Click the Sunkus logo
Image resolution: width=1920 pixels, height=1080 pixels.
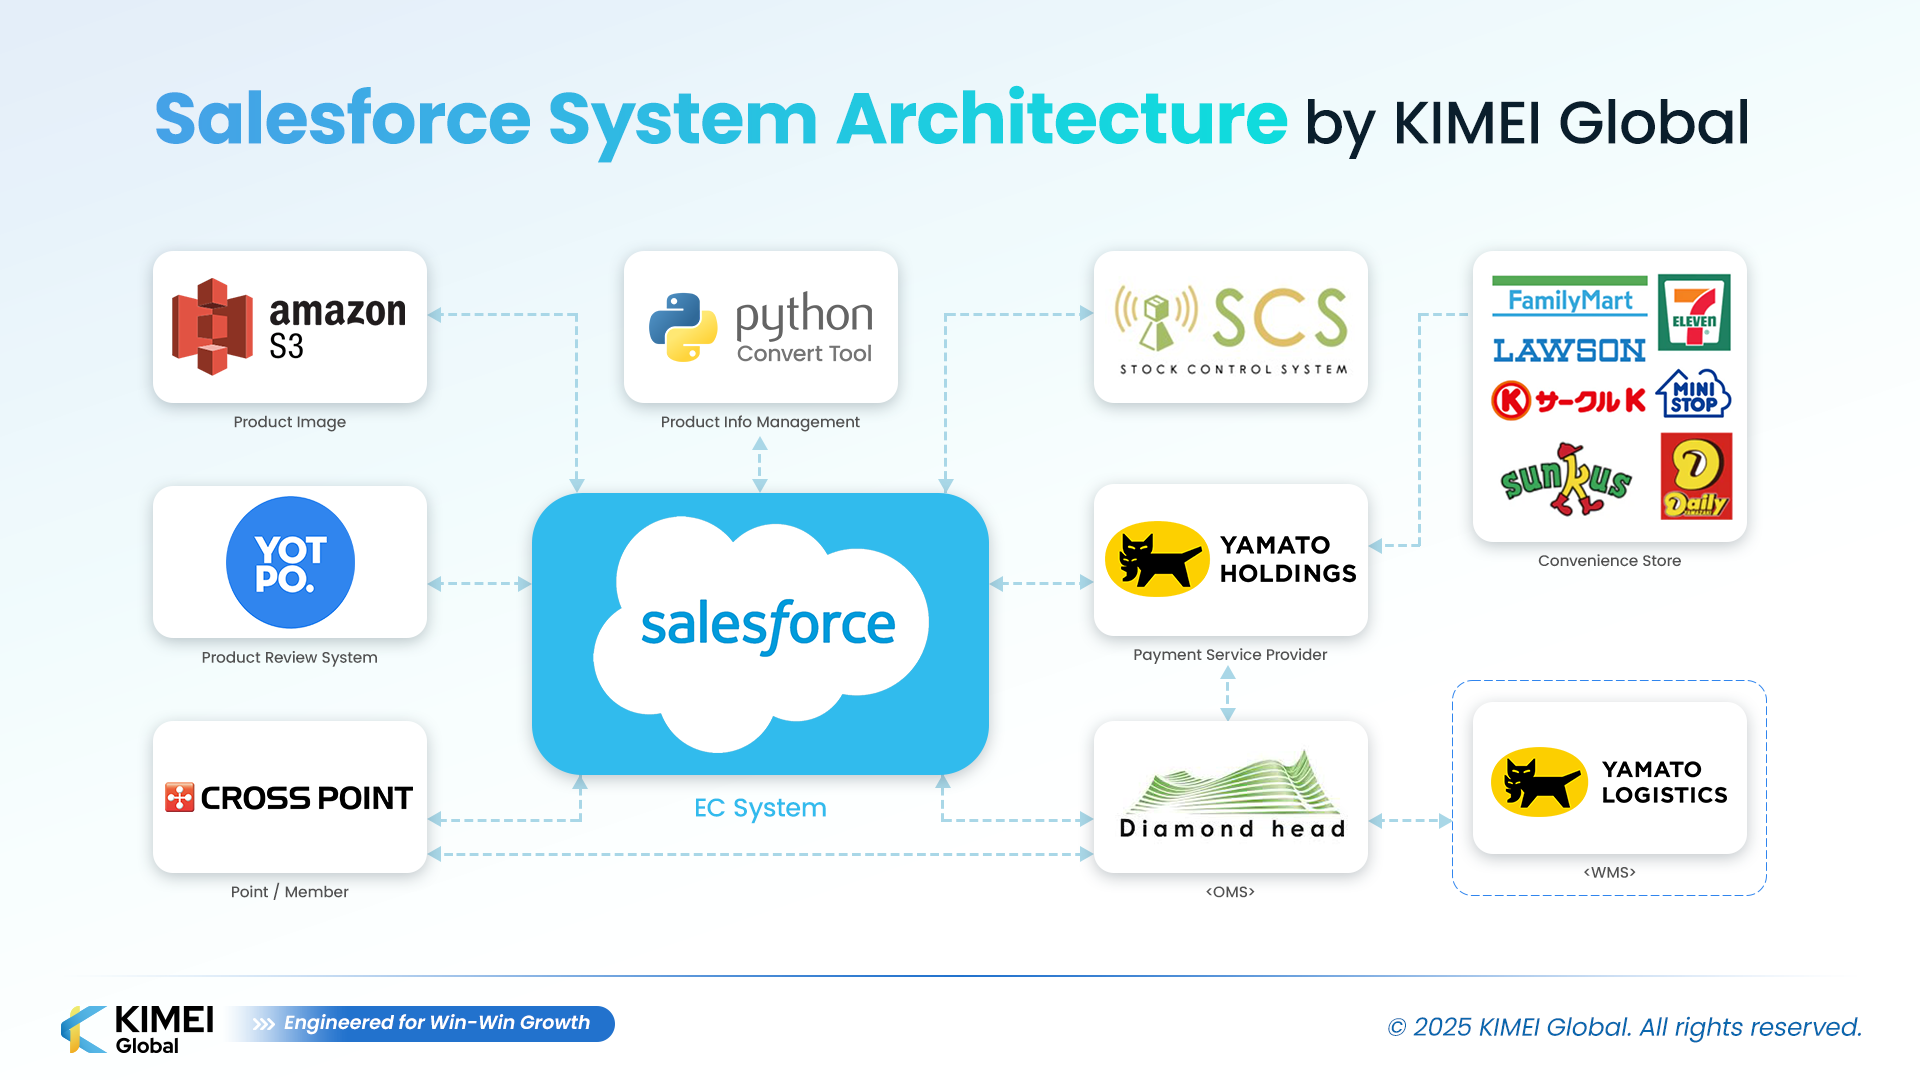click(1566, 479)
